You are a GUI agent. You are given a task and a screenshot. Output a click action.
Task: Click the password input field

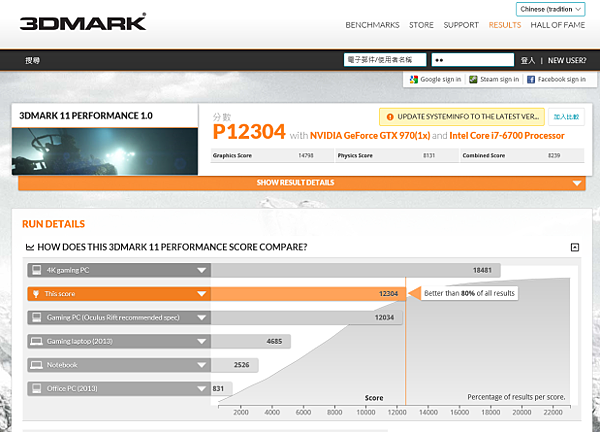pos(473,60)
